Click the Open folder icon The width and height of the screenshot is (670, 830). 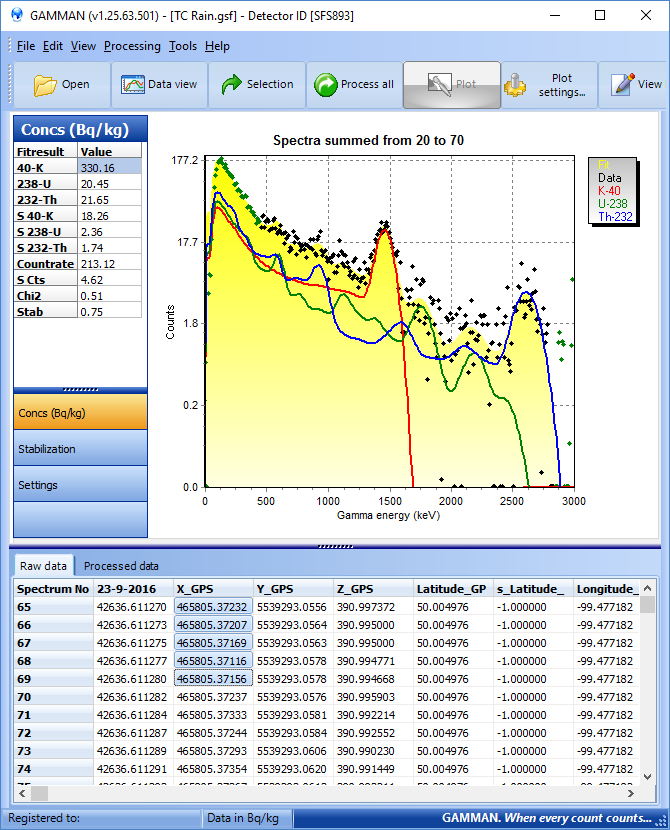[x=45, y=85]
